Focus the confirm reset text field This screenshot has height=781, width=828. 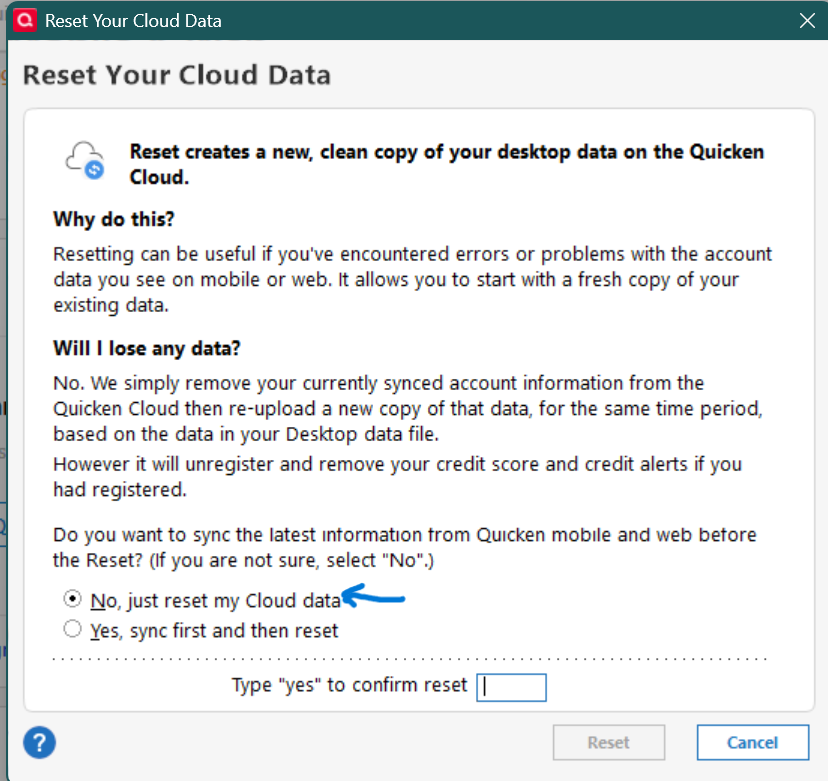[511, 687]
